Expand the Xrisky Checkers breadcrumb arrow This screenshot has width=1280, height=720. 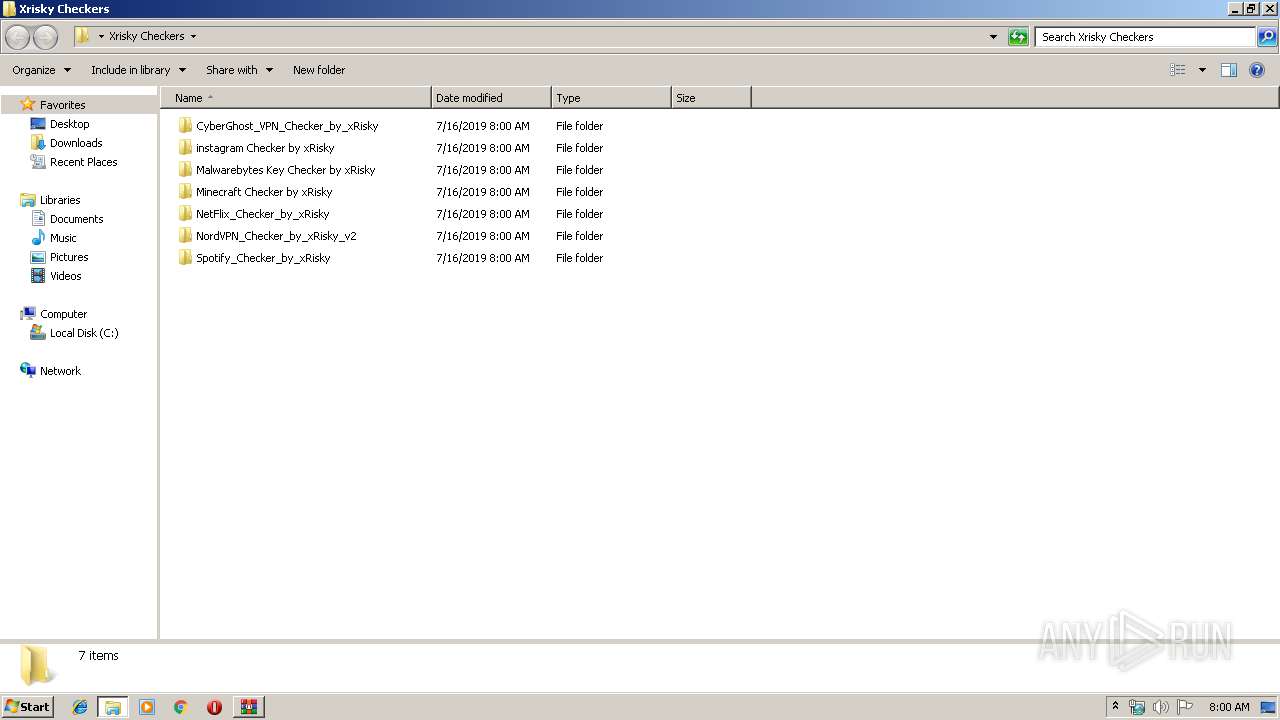coord(193,37)
